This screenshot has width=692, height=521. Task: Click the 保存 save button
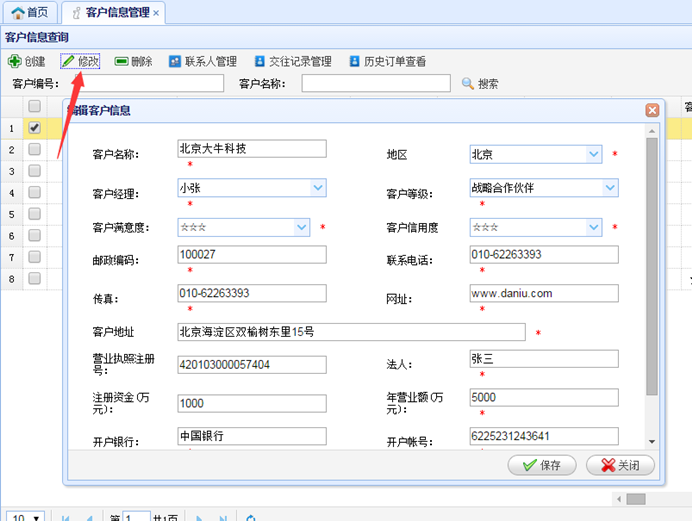[542, 465]
